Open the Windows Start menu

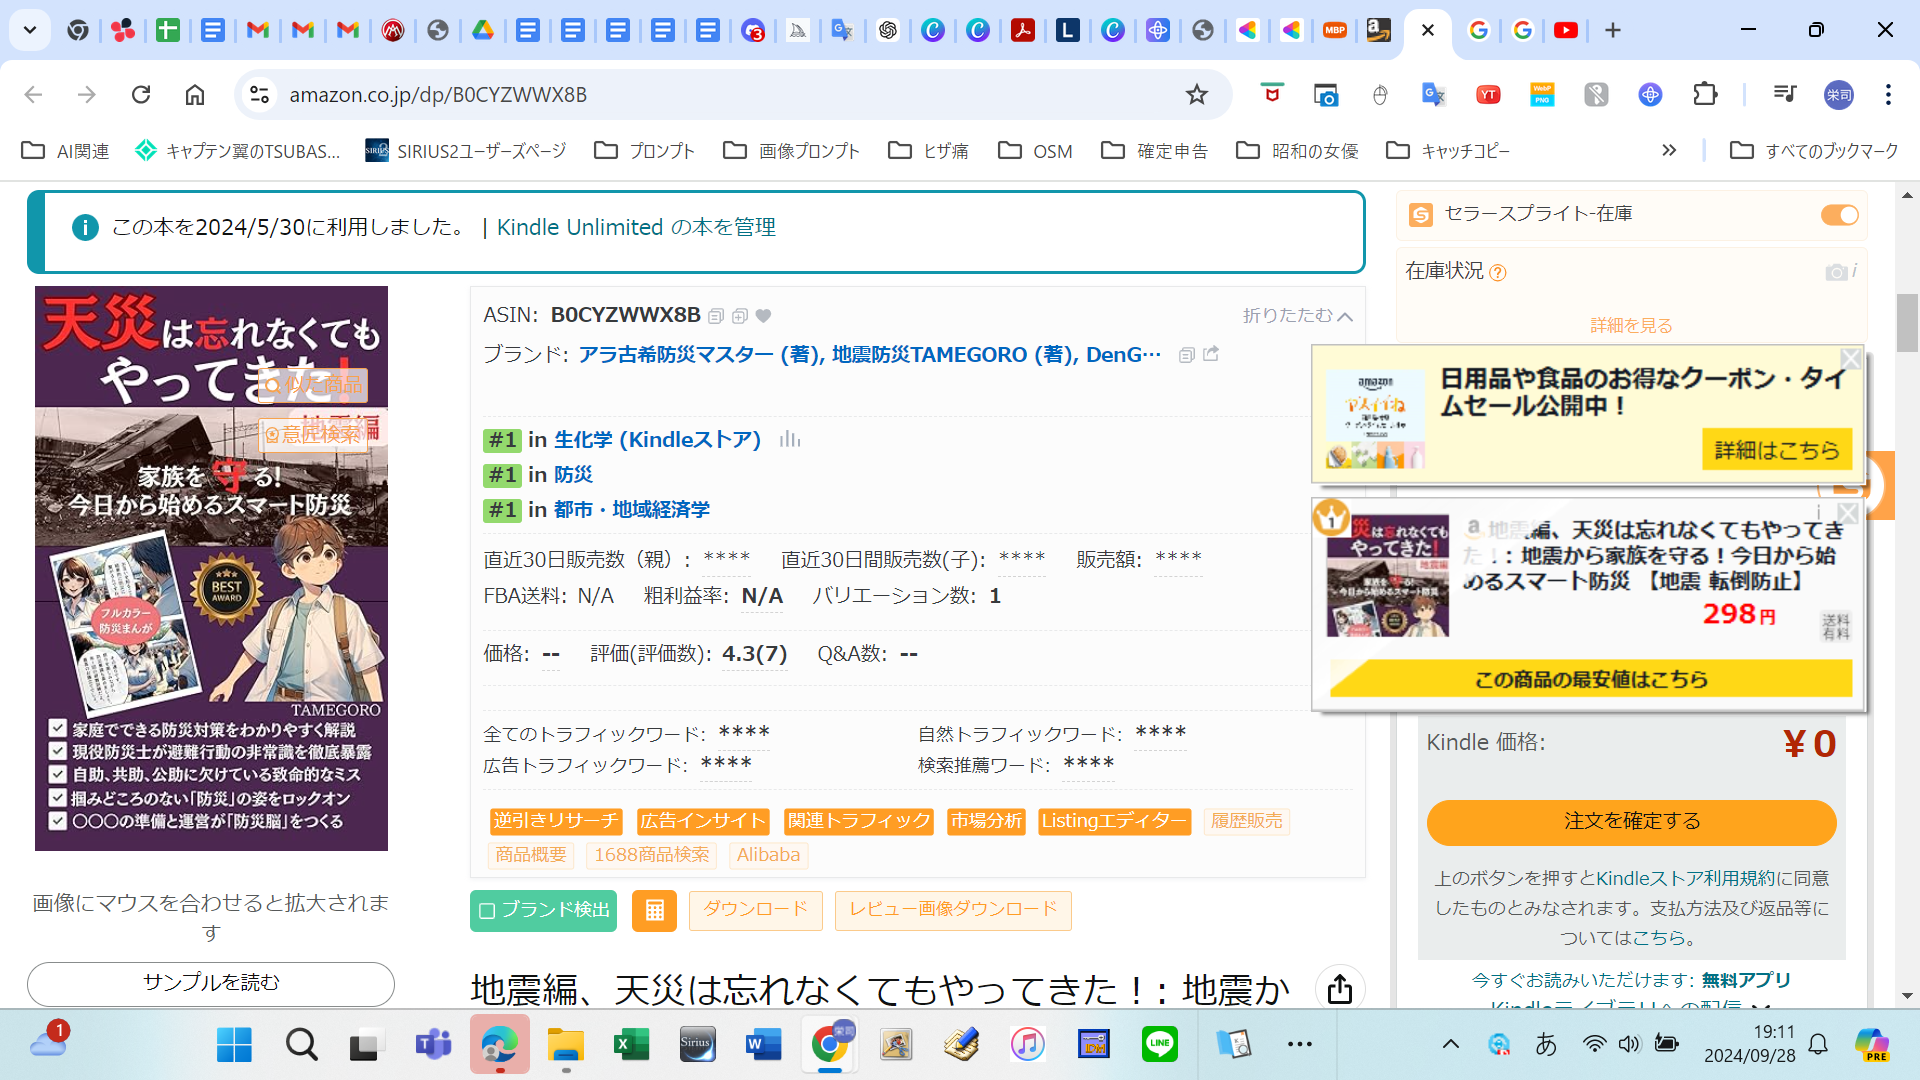click(234, 1044)
